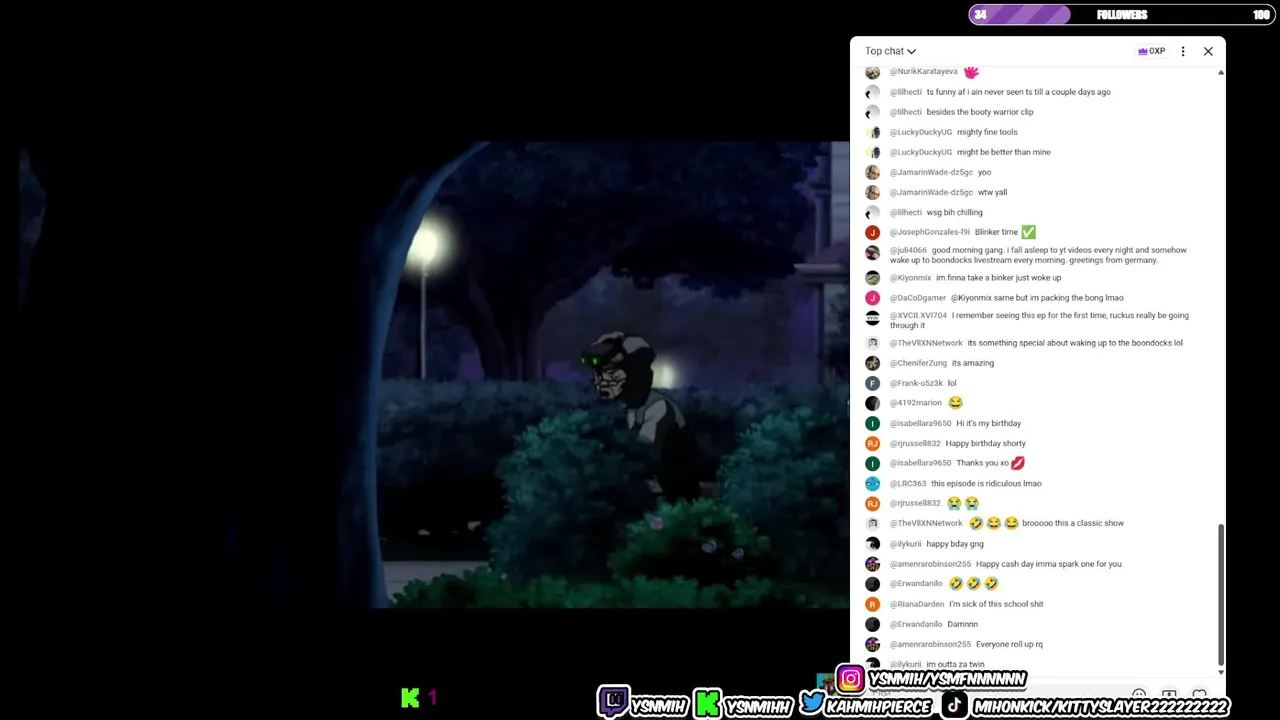
Task: Click avatar beside 'might be better than mine'
Action: point(873,152)
